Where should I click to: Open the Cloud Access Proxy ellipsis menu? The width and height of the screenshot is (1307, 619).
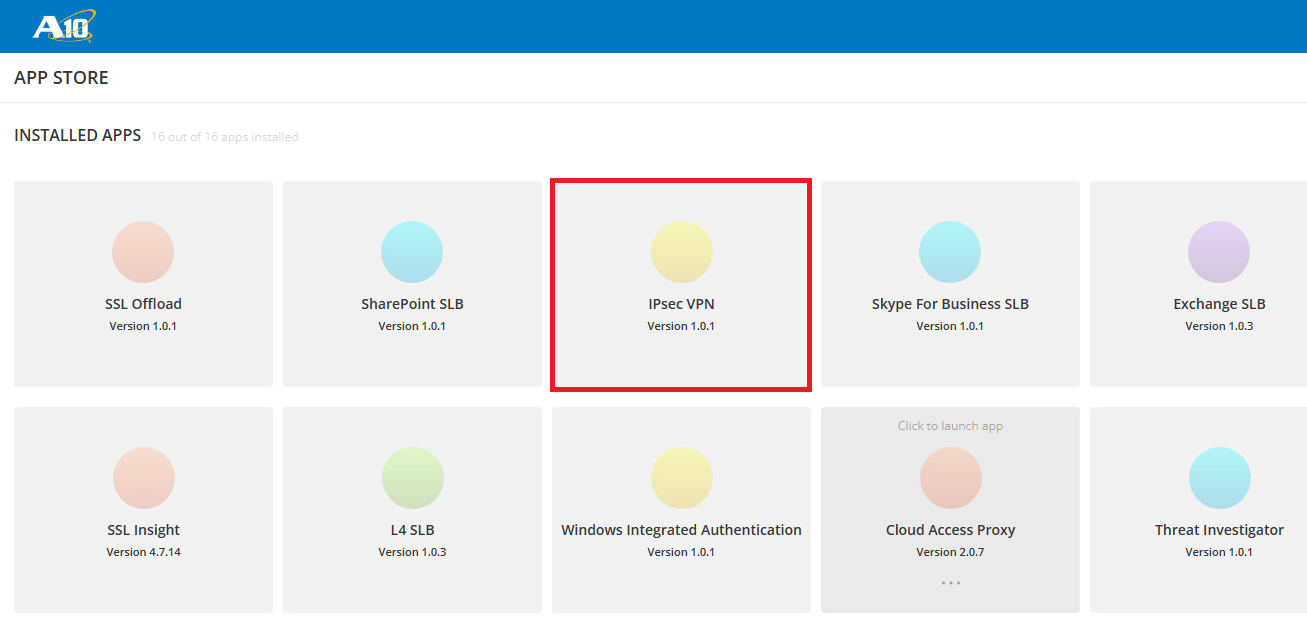pos(950,582)
